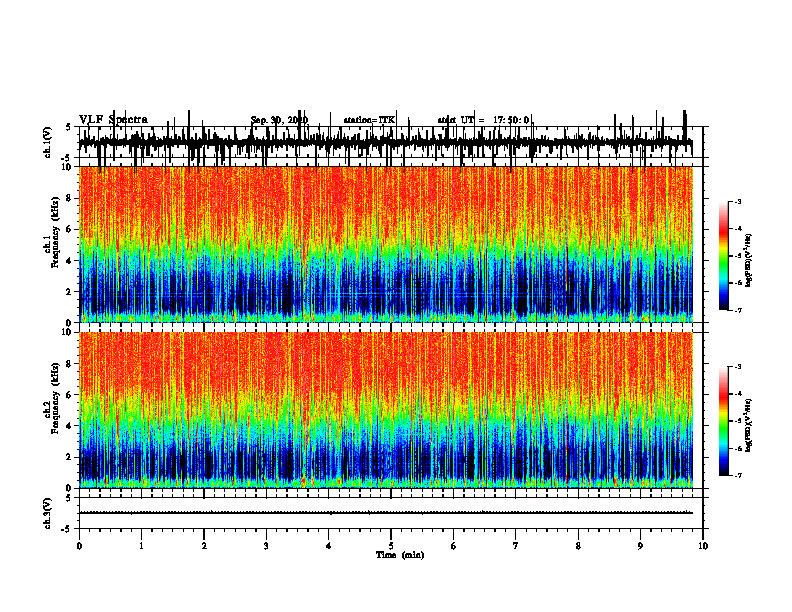Click the 'station=ITK' header label
The image size is (792, 612).
(369, 120)
